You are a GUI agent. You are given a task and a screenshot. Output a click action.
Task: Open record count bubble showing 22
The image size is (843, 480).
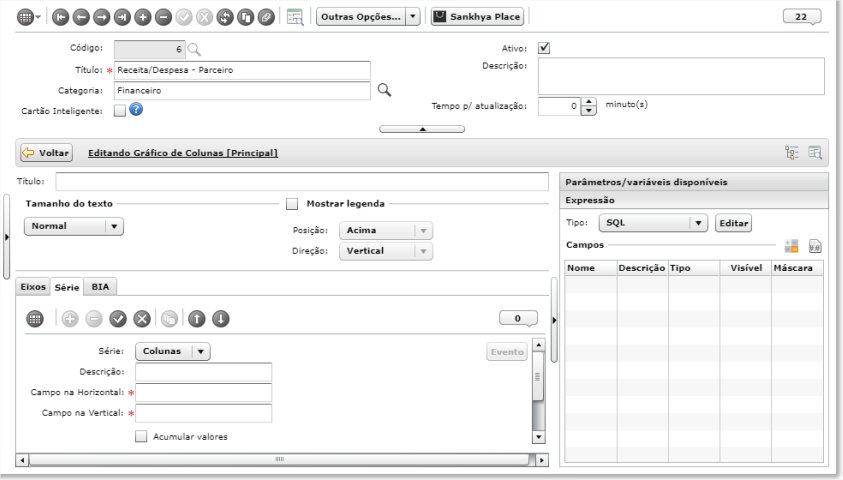(x=802, y=17)
